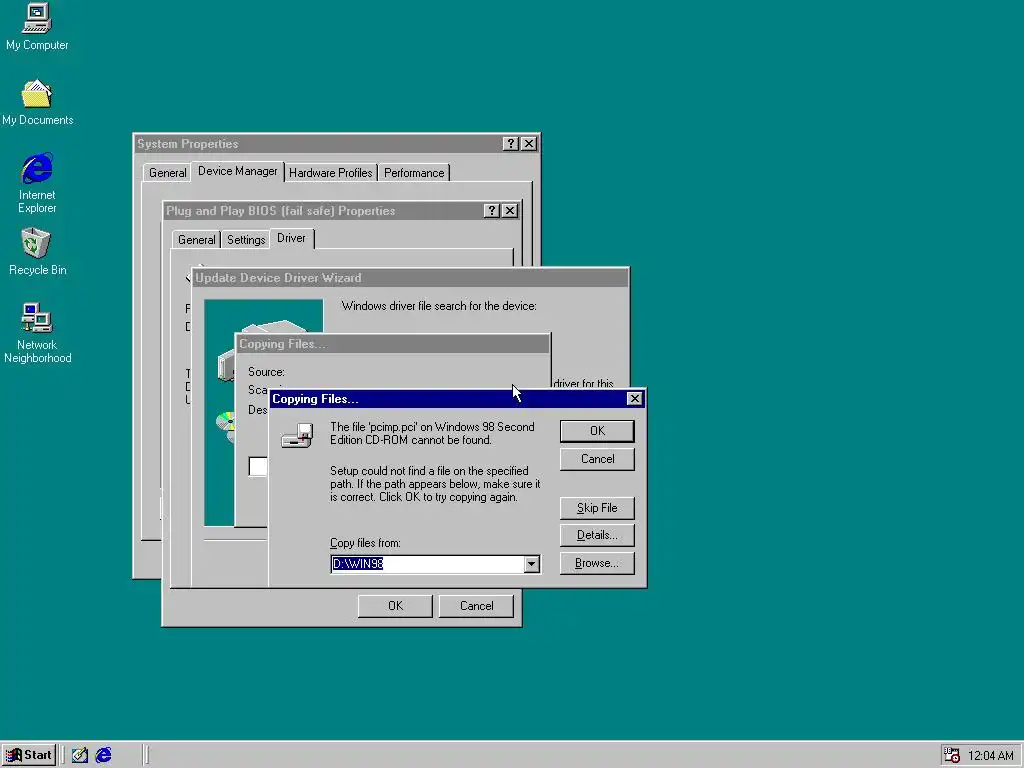Click the background Copying Files progress window title
The height and width of the screenshot is (768, 1024).
click(392, 344)
